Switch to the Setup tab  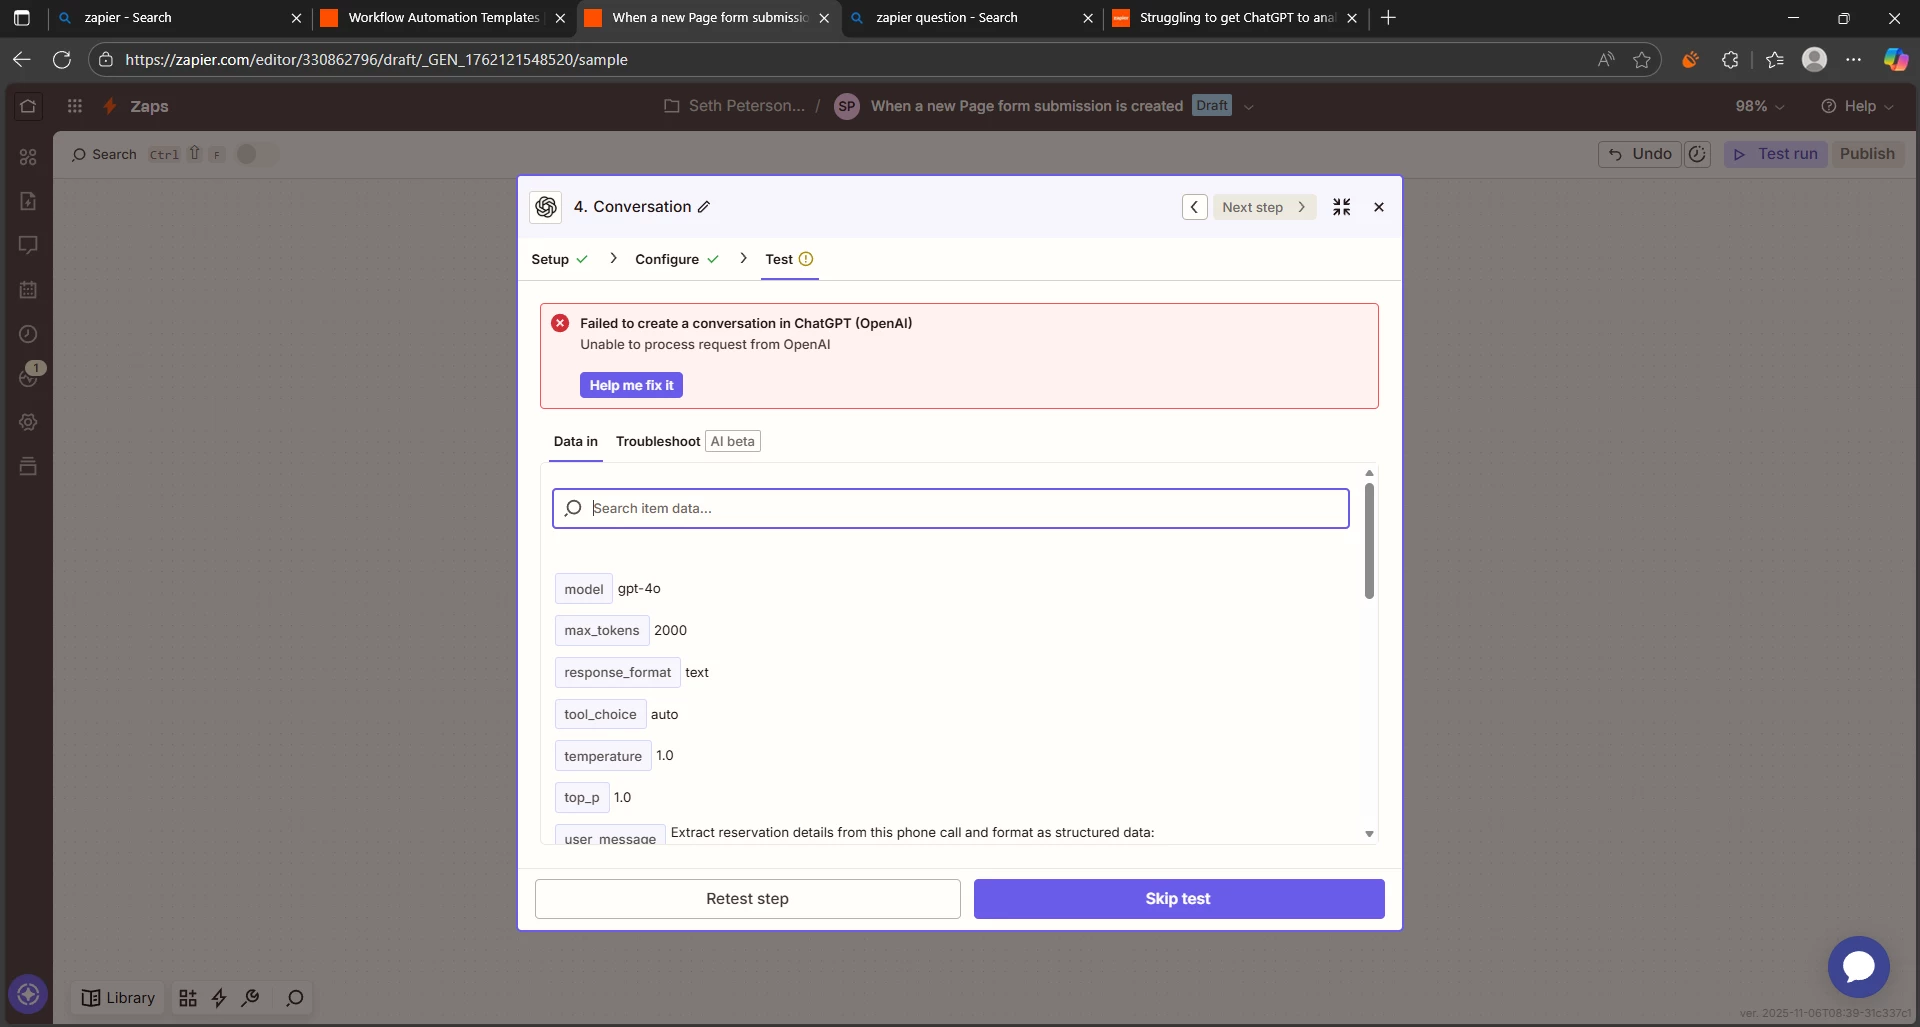coord(559,259)
